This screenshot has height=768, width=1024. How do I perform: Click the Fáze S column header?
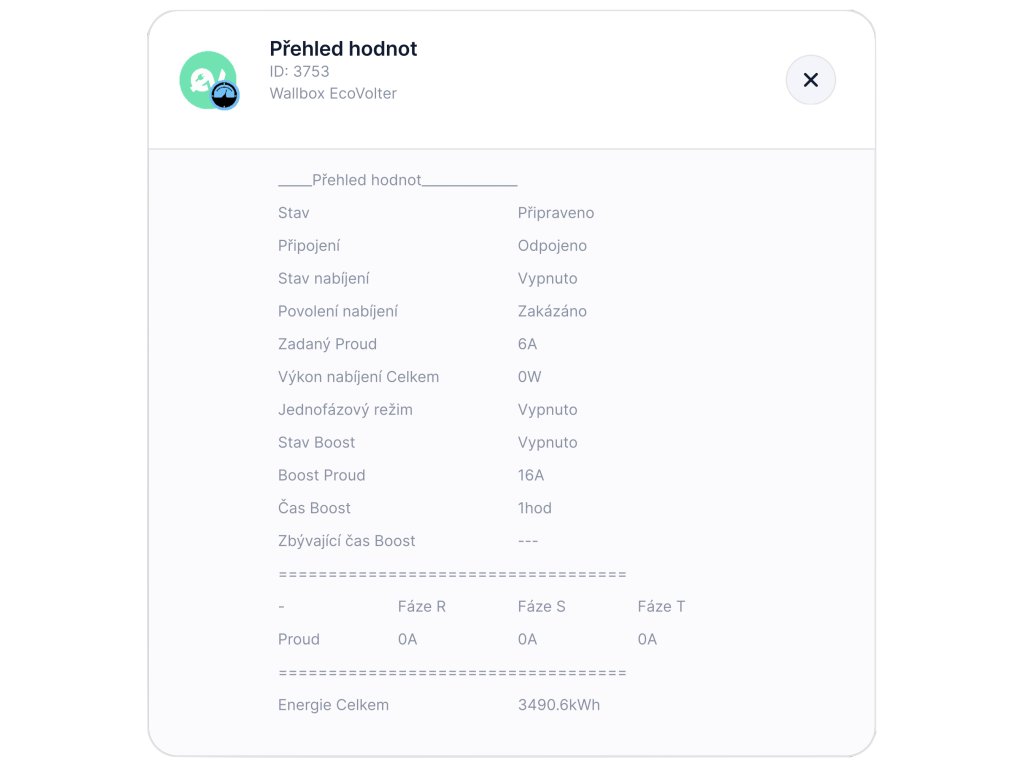point(541,607)
